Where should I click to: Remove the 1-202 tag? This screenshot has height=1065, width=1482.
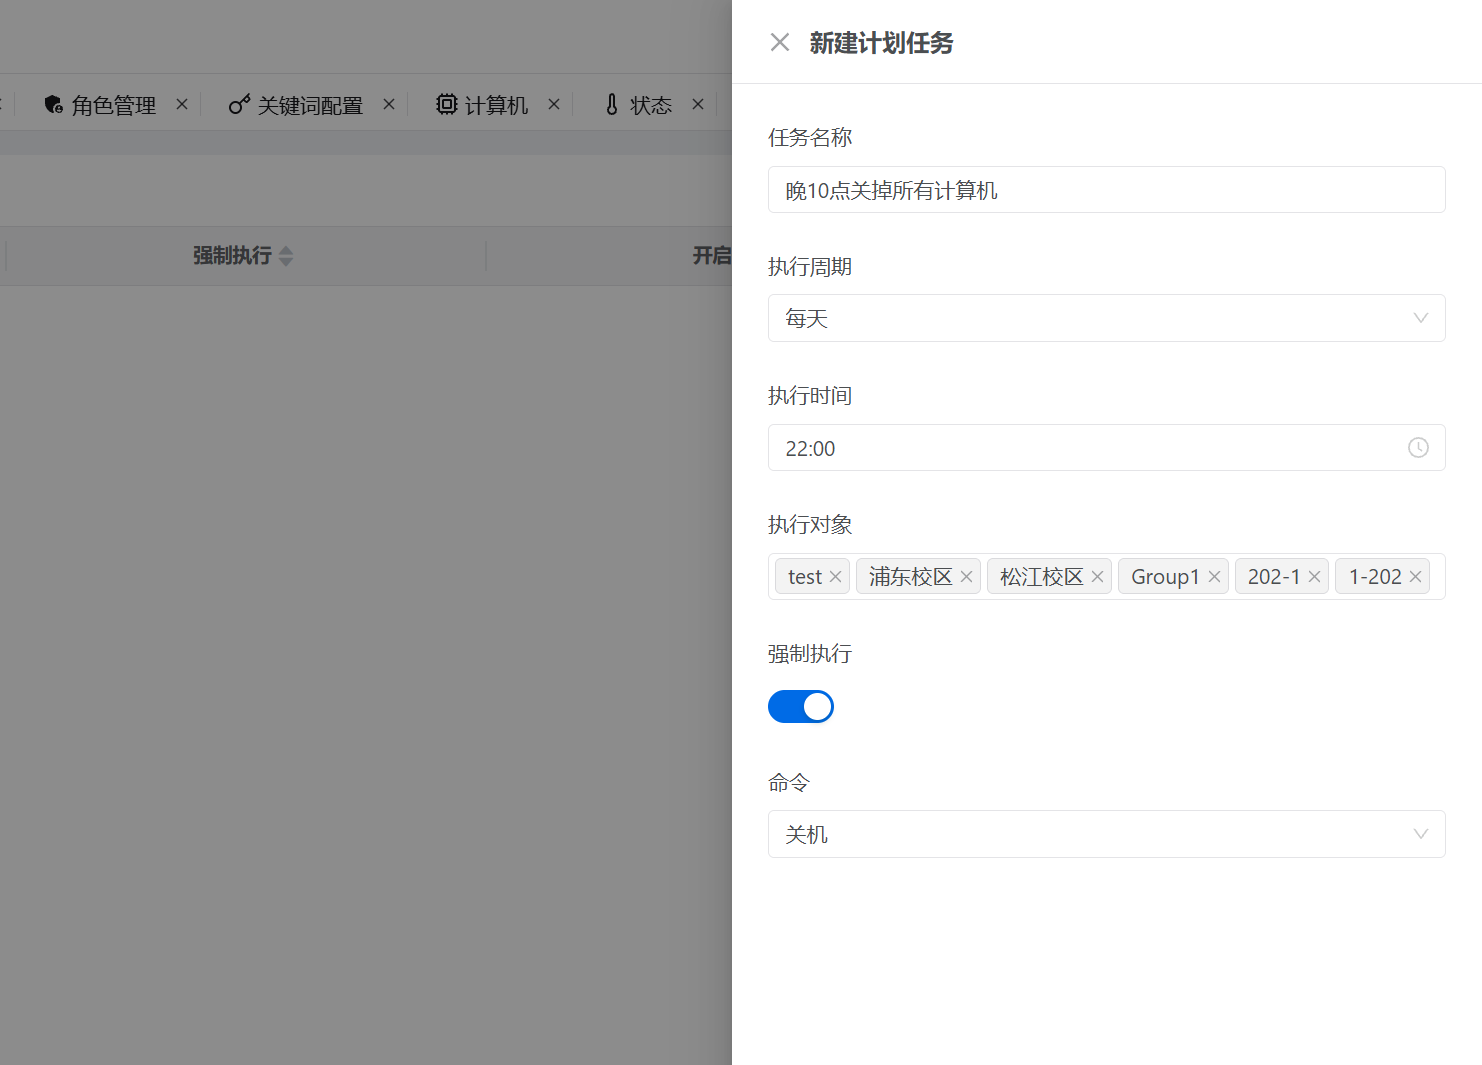coord(1415,576)
